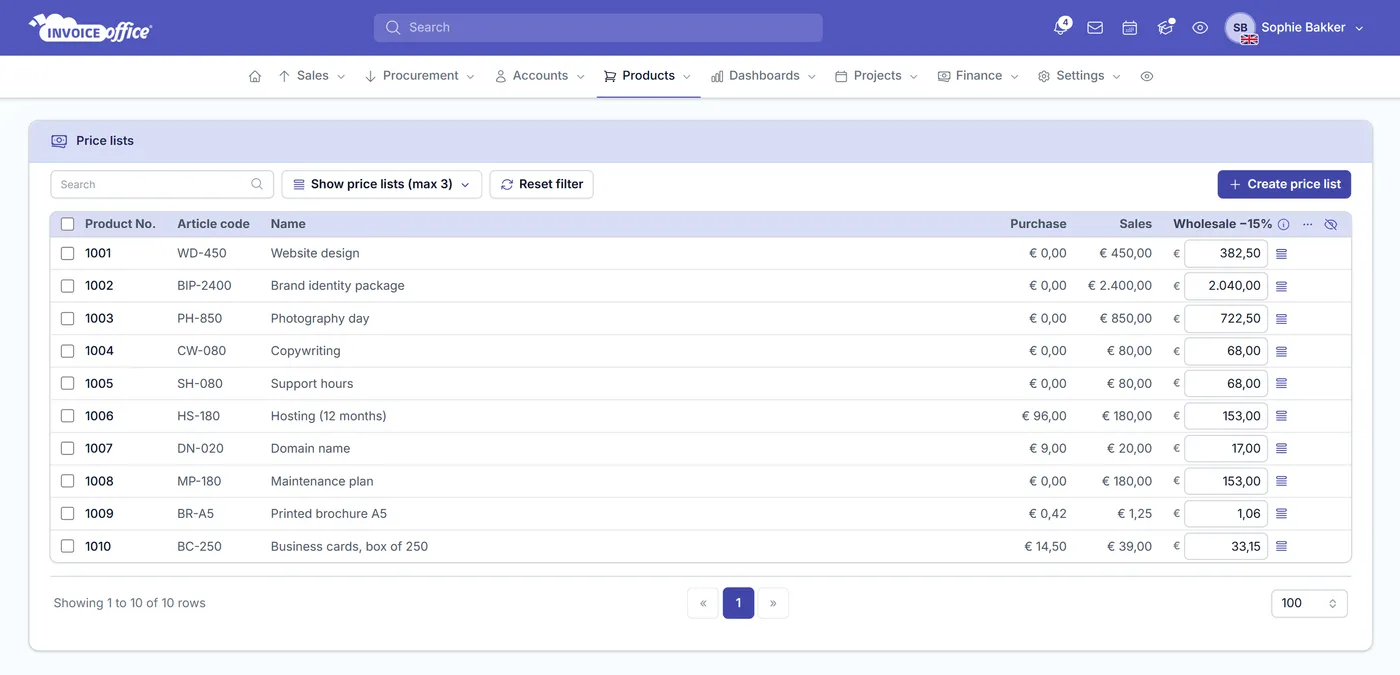Sort by Article code column header
1400x675 pixels.
(213, 224)
